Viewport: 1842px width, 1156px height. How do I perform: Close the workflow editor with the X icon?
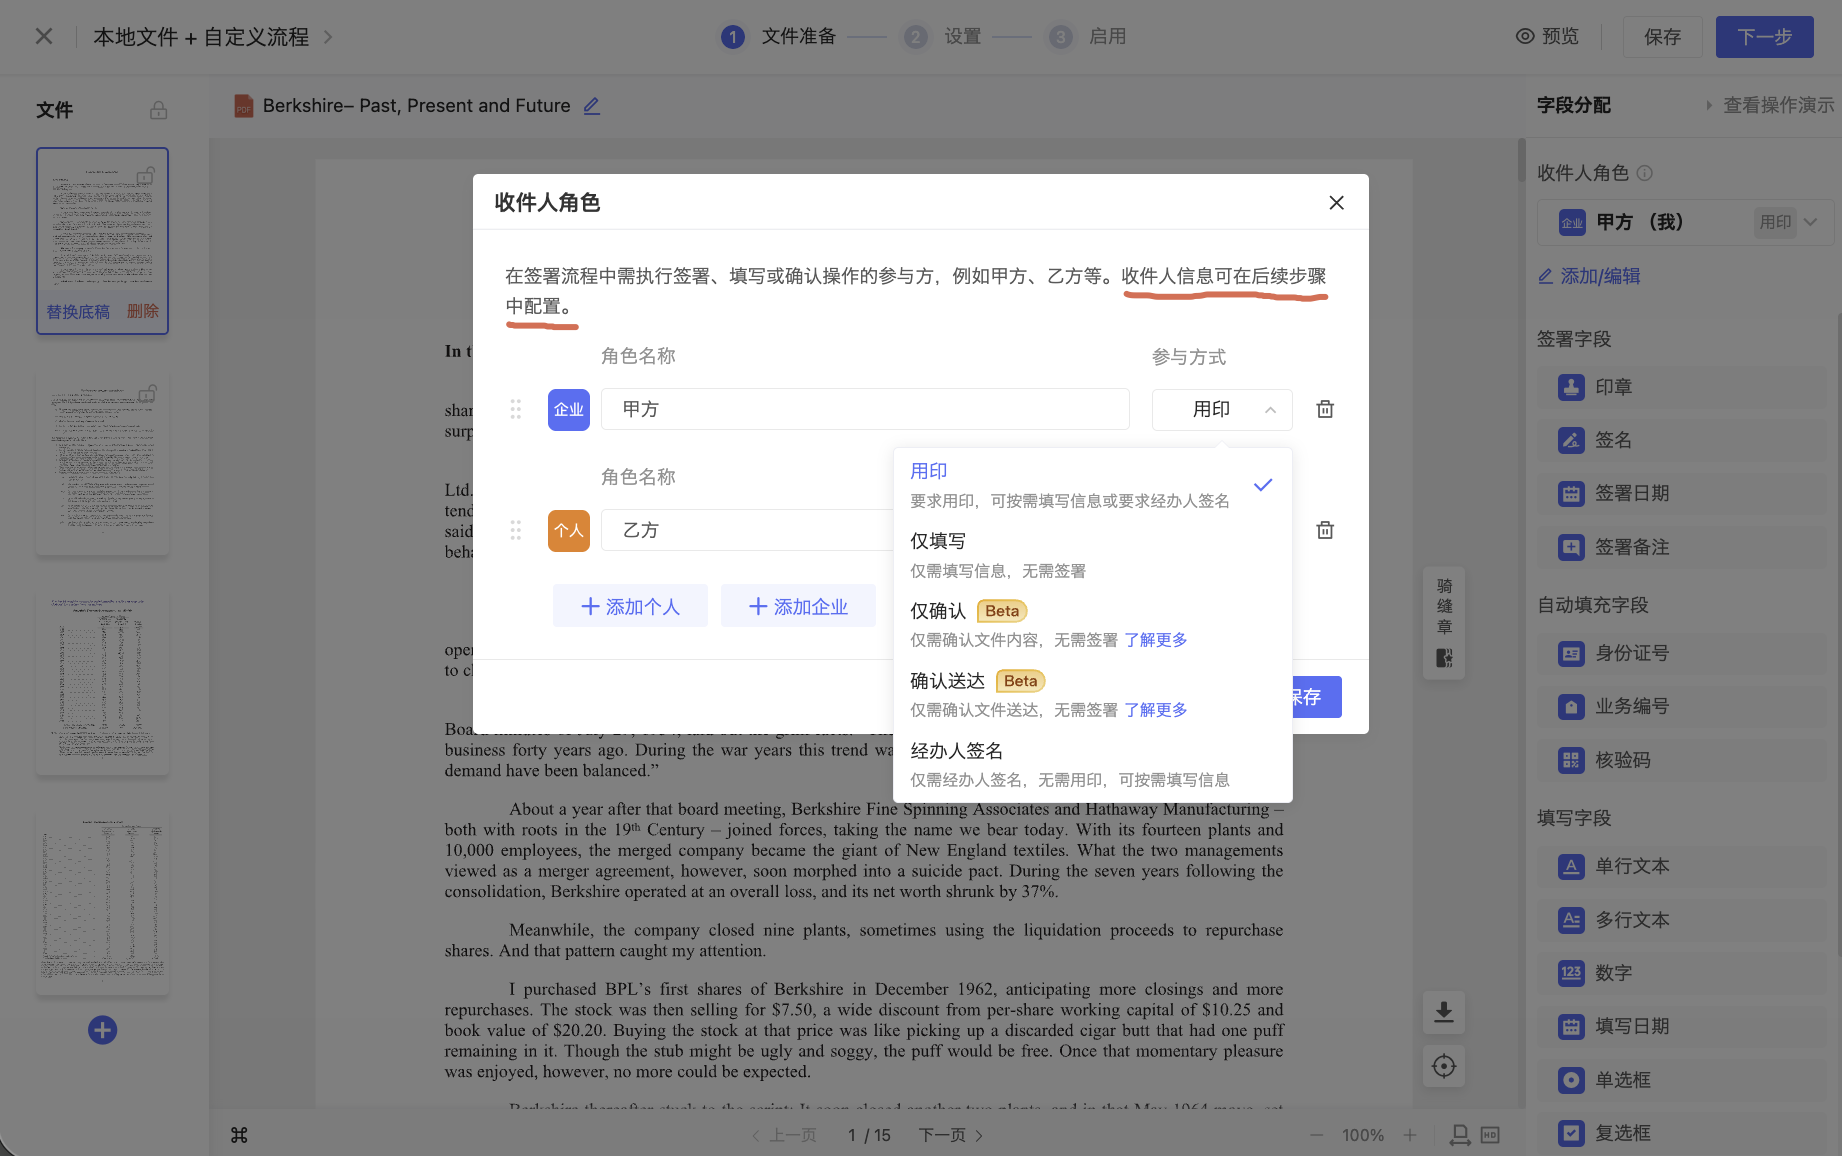point(44,37)
